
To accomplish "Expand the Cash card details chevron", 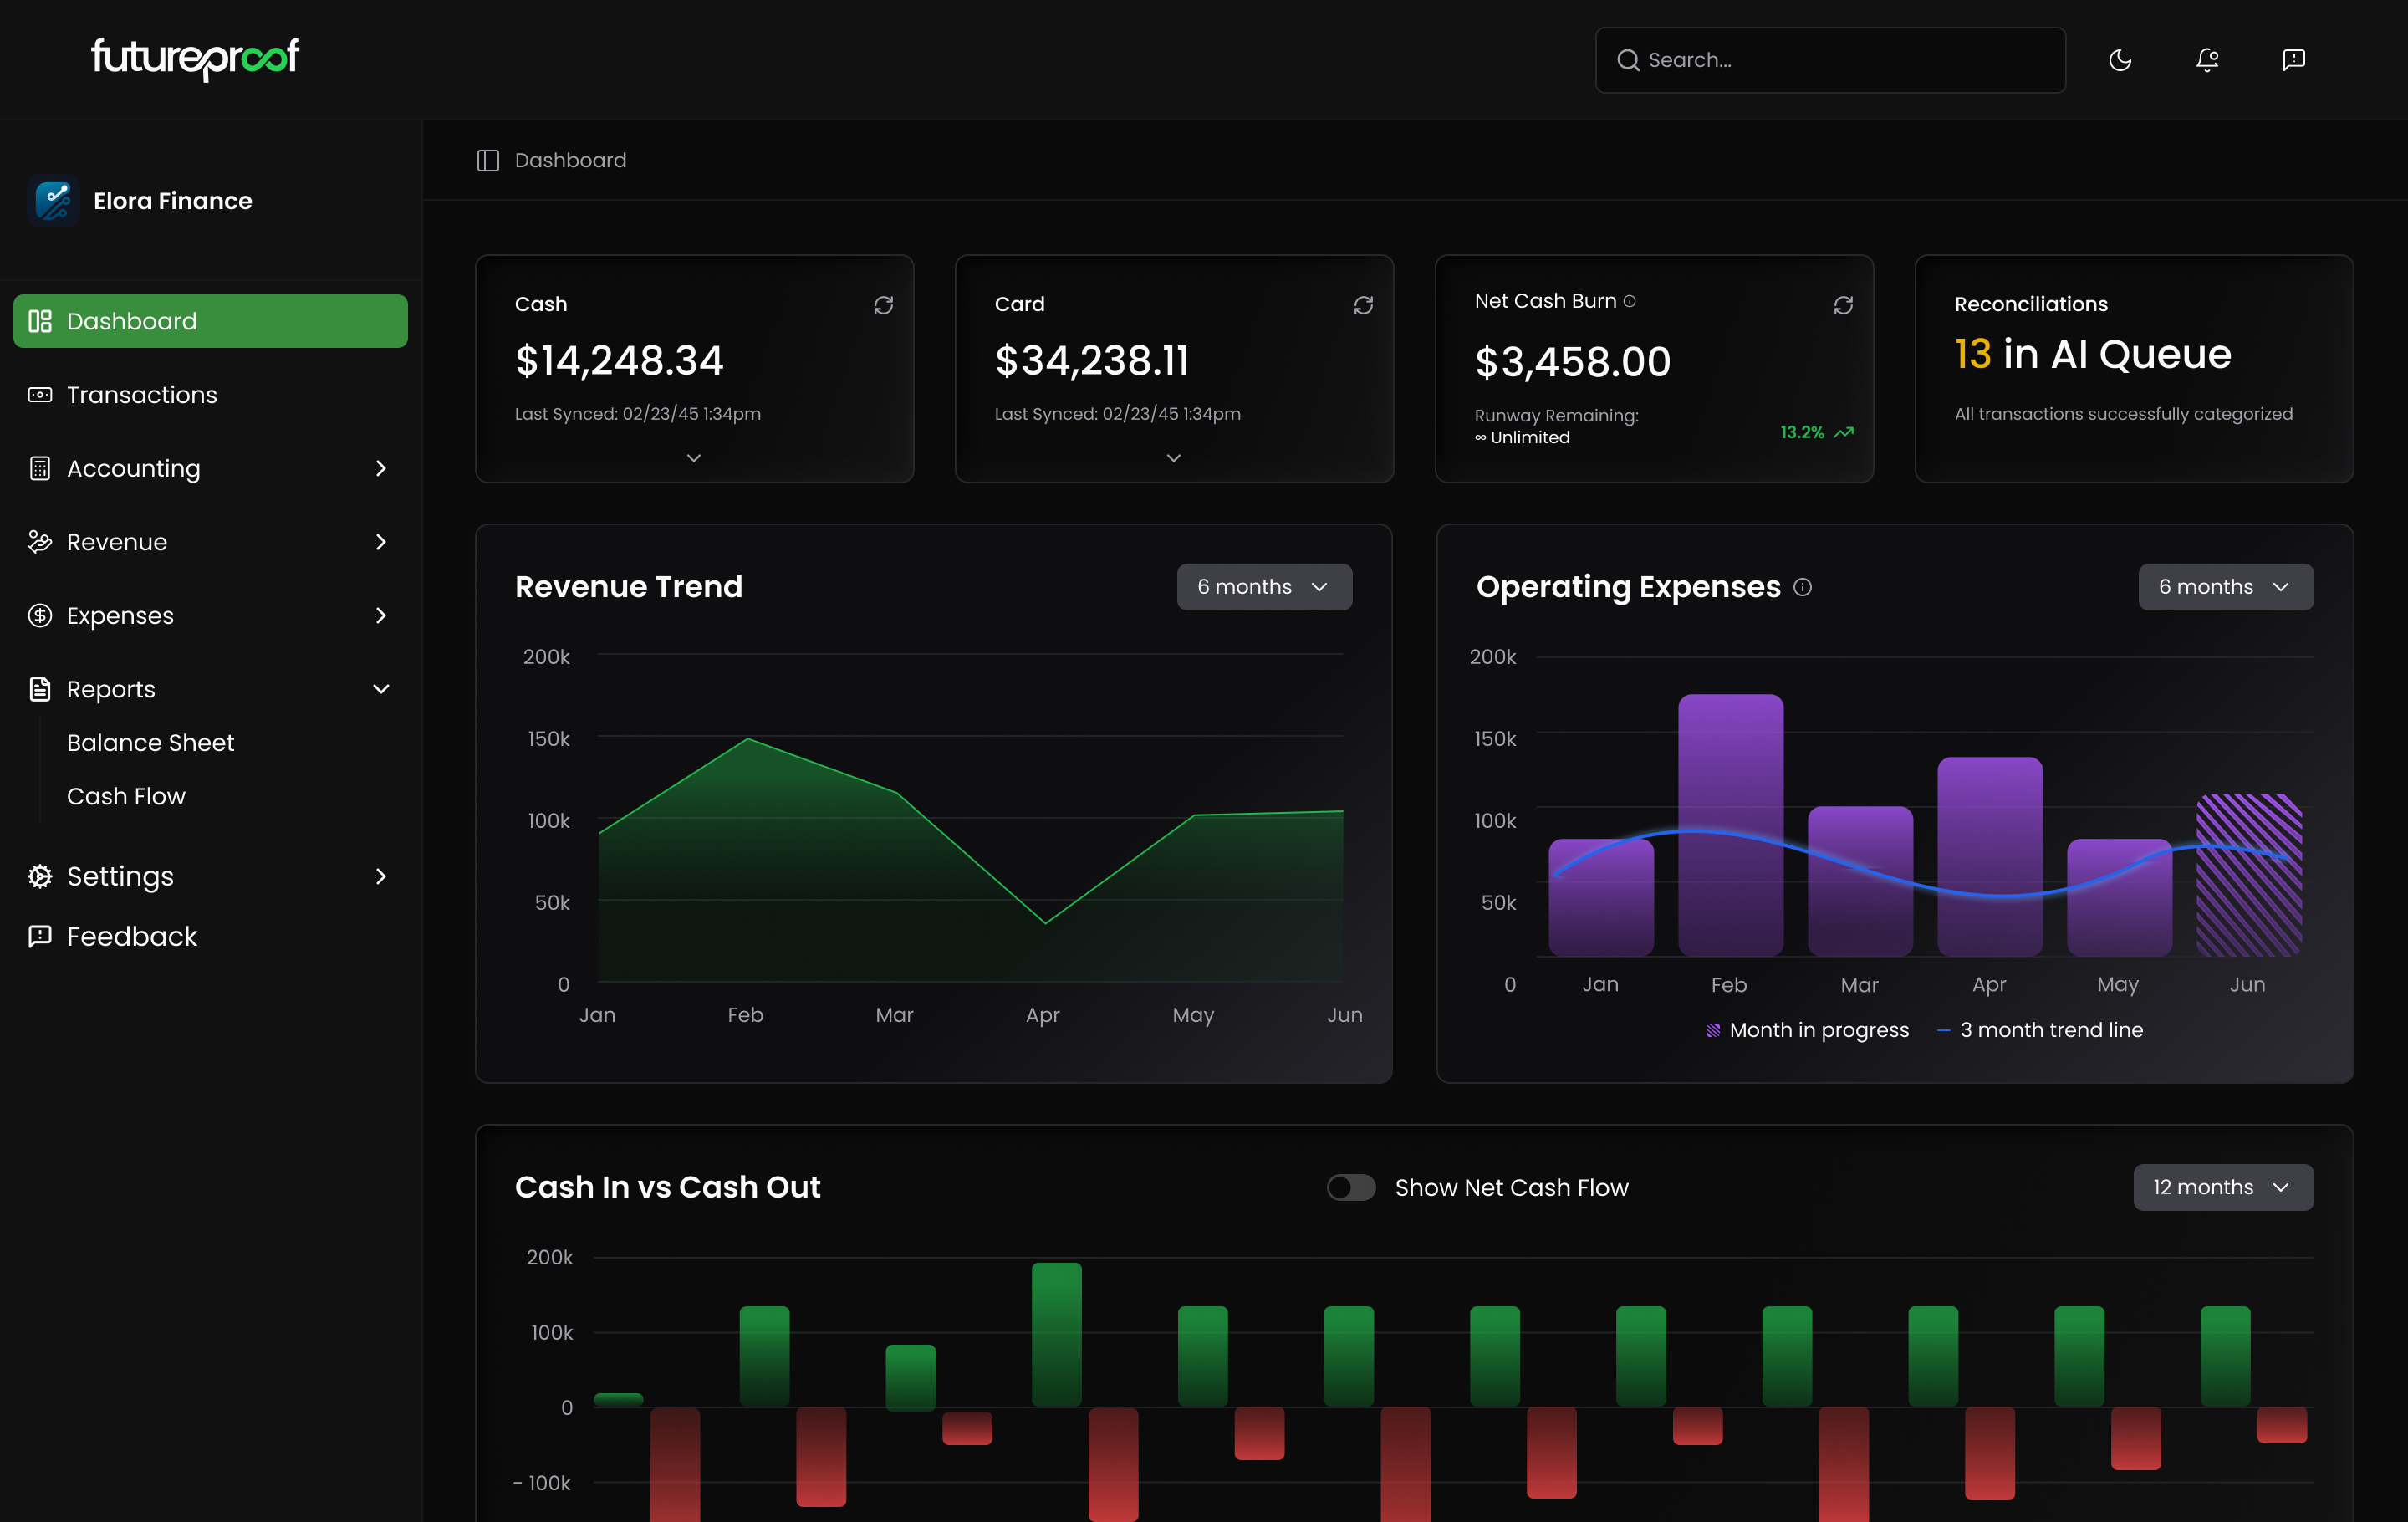I will [694, 458].
